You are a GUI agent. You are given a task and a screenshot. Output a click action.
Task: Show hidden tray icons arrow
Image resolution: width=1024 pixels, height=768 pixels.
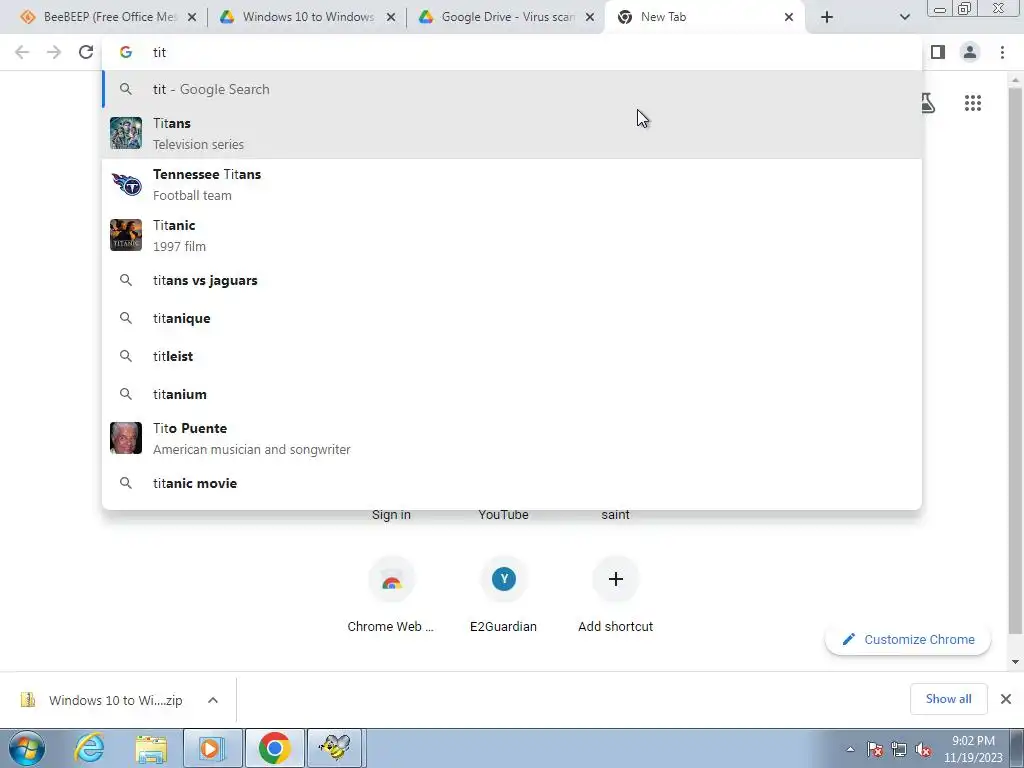pos(850,749)
